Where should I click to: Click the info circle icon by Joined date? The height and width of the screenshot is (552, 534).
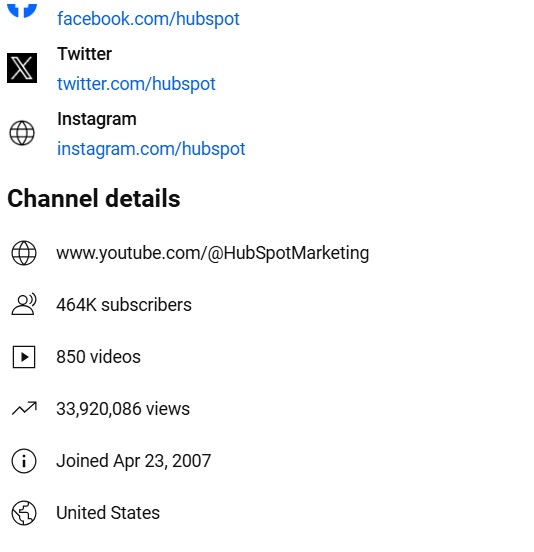[x=24, y=461]
